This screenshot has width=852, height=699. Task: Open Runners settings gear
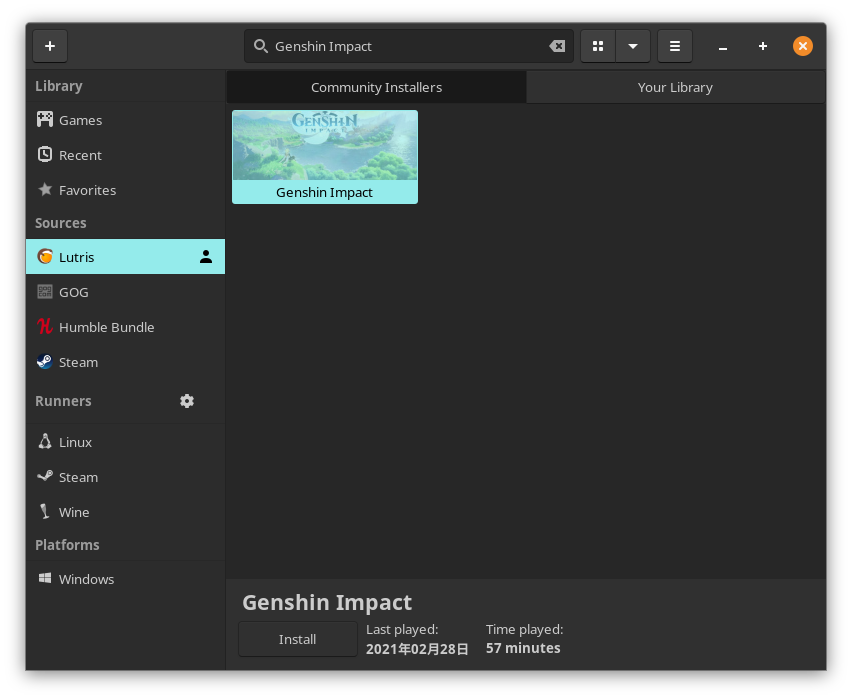click(187, 401)
